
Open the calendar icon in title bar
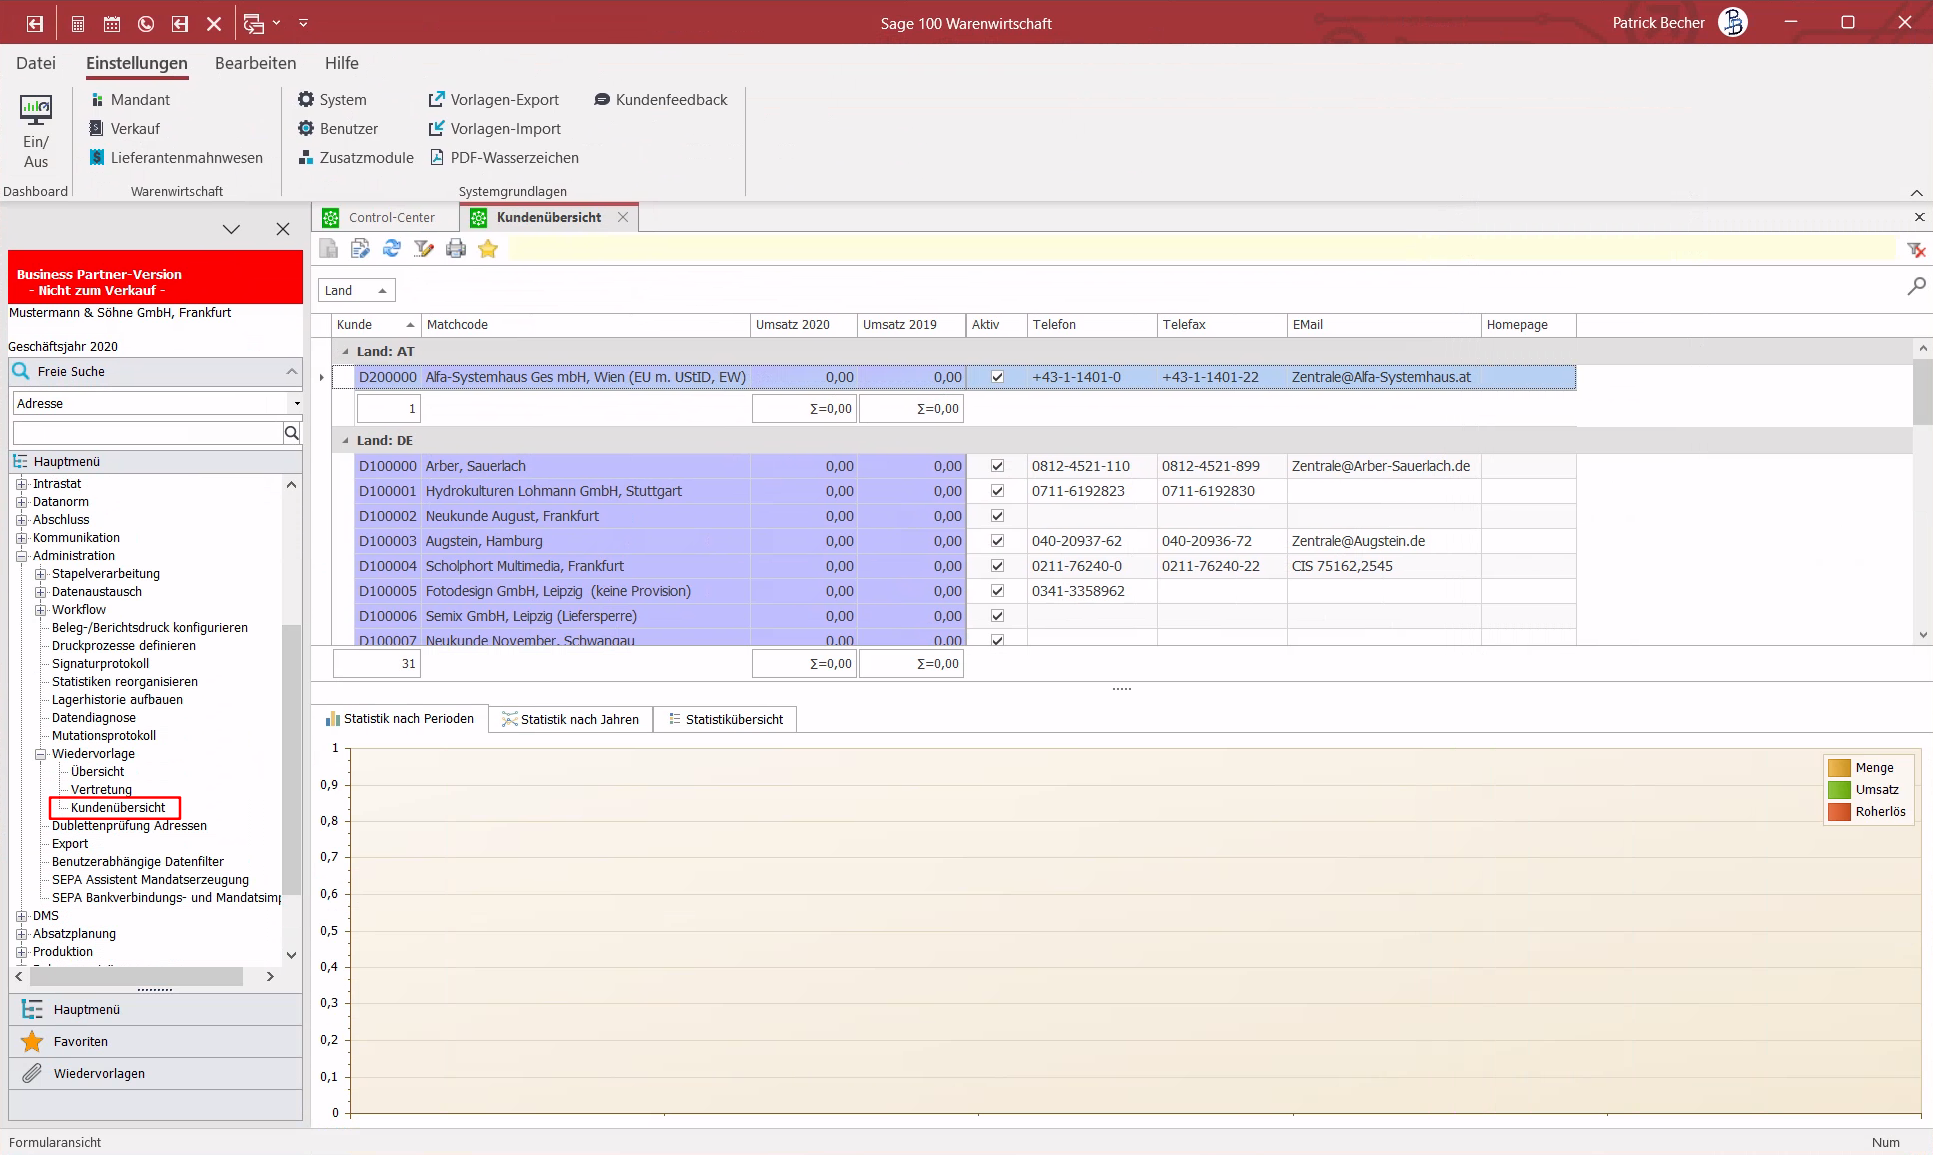(x=112, y=23)
